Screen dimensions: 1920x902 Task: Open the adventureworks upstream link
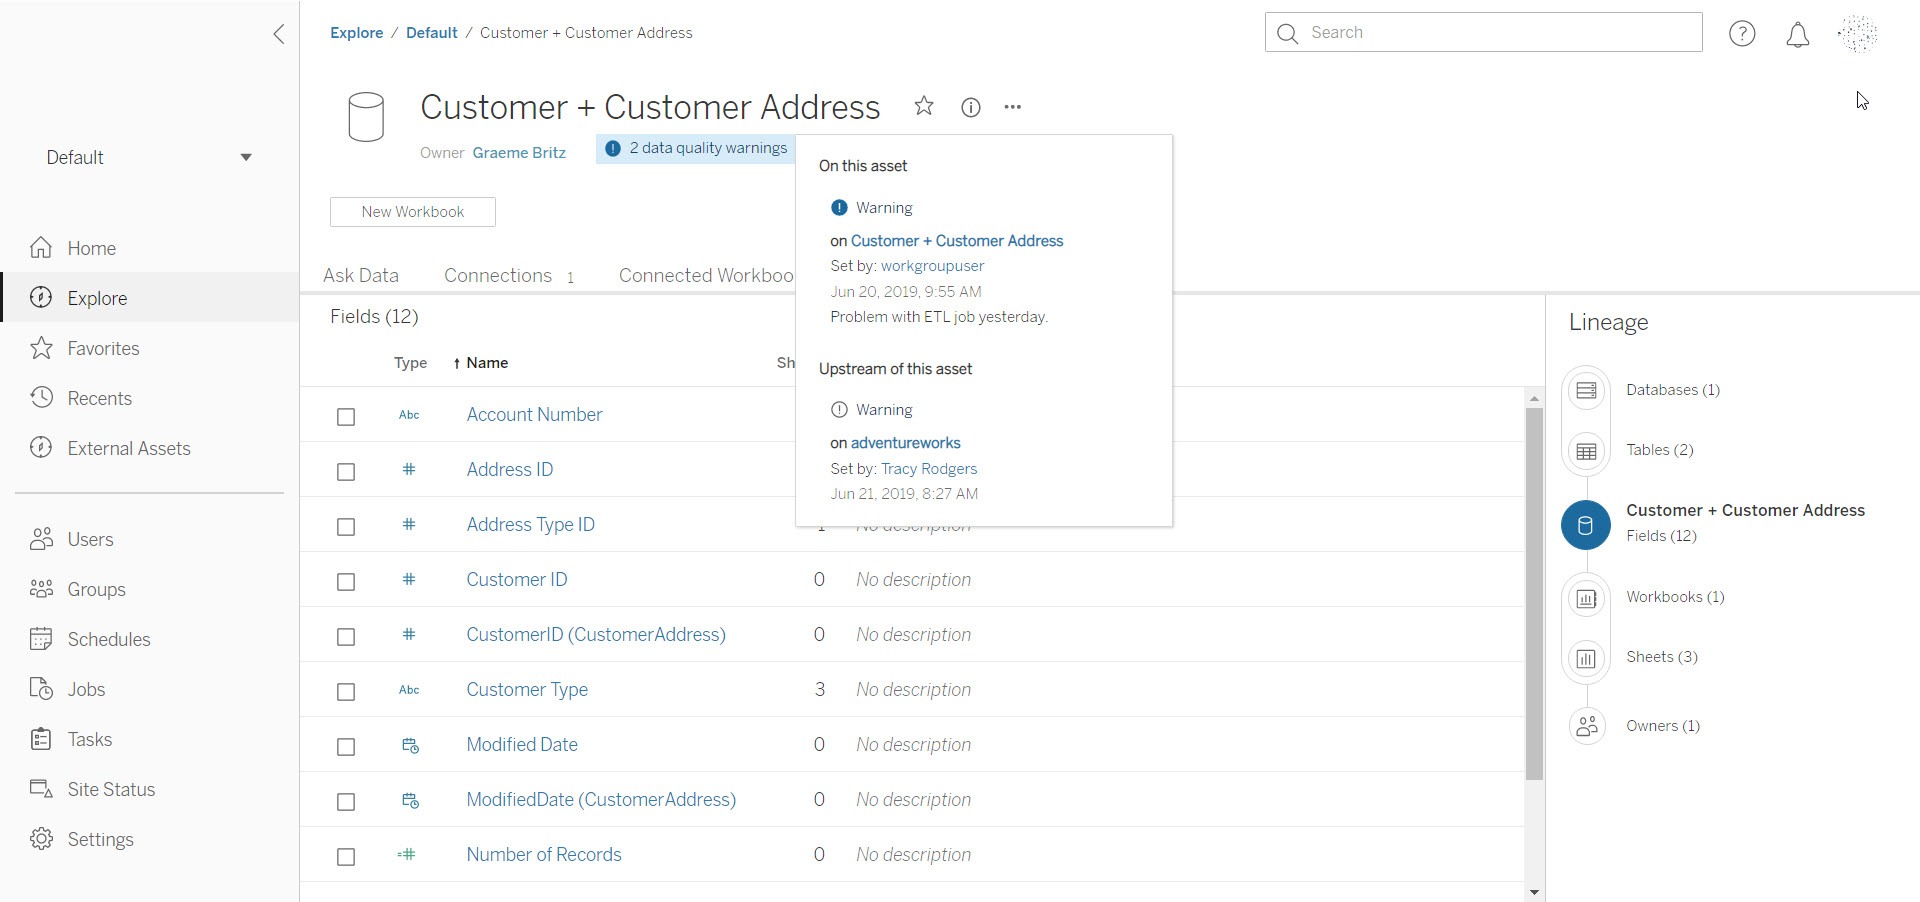coord(905,443)
